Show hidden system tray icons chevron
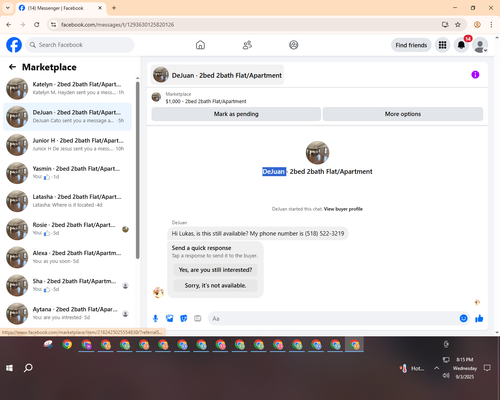 (x=436, y=368)
